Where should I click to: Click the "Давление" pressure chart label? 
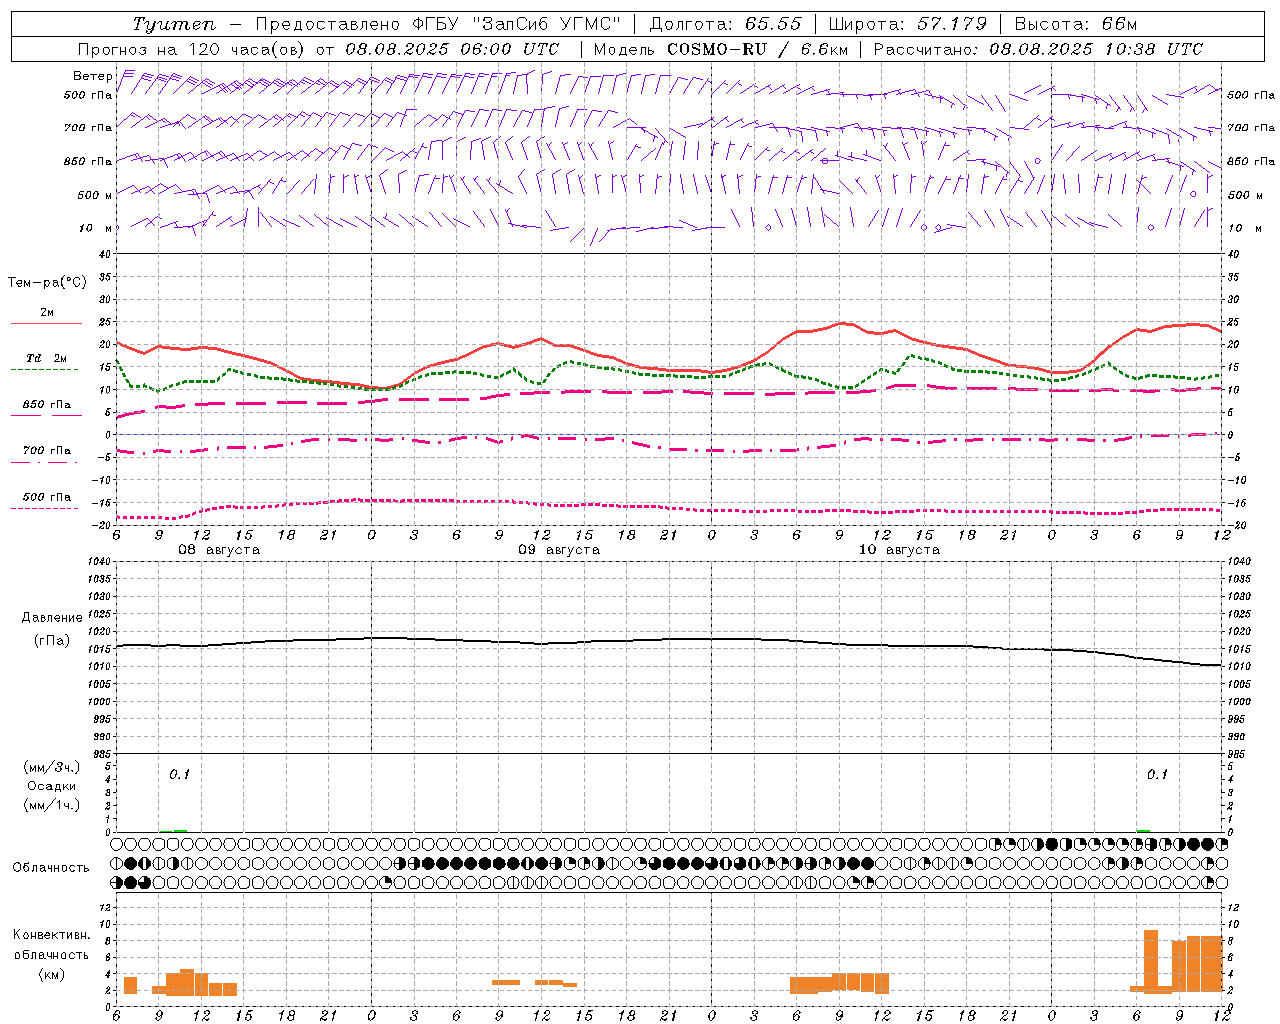52,618
